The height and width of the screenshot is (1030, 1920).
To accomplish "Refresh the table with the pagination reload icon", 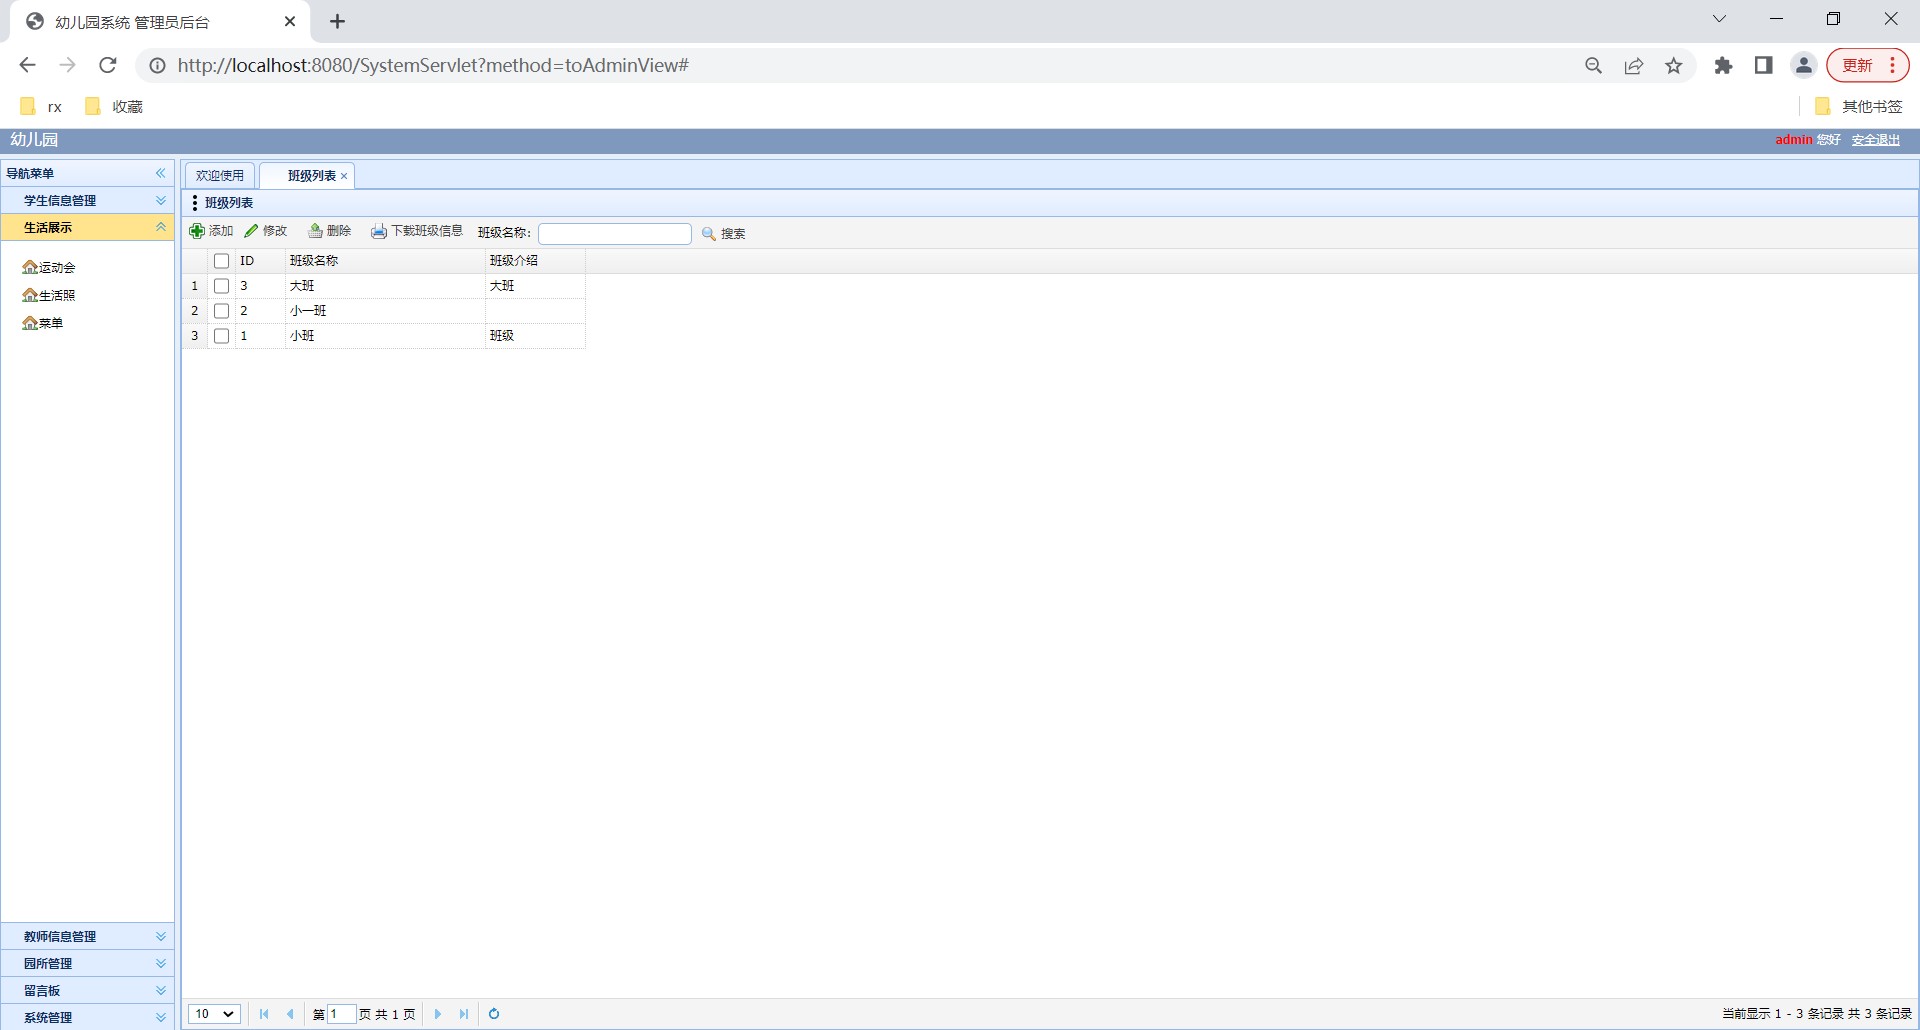I will [x=494, y=1014].
